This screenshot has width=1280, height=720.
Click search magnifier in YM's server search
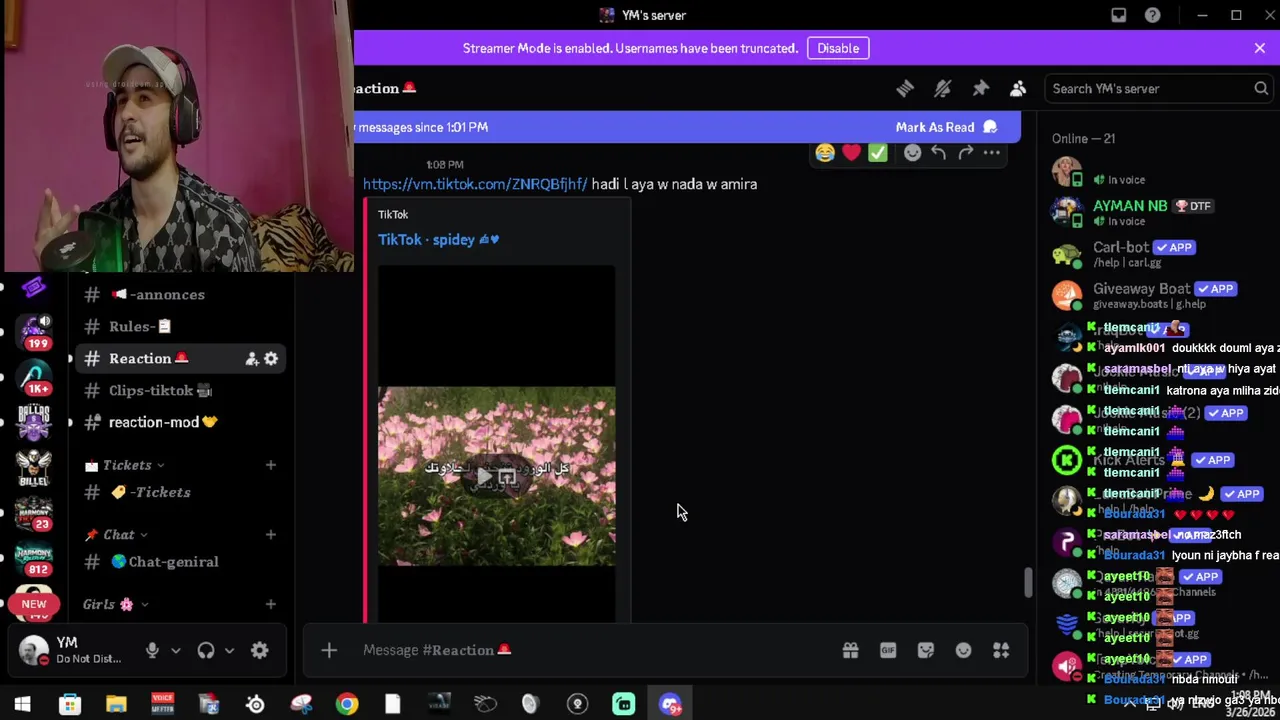(x=1261, y=89)
